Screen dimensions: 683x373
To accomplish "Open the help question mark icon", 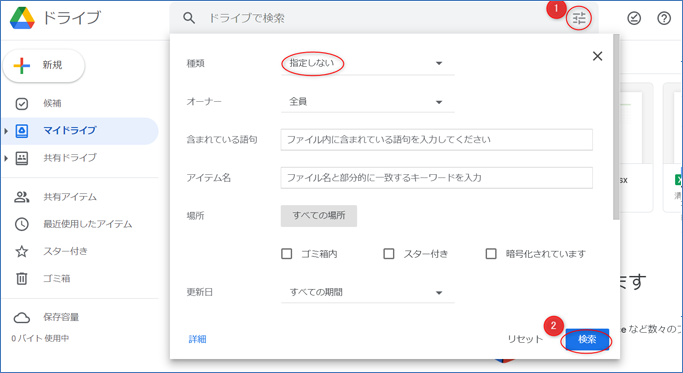I will pyautogui.click(x=664, y=18).
